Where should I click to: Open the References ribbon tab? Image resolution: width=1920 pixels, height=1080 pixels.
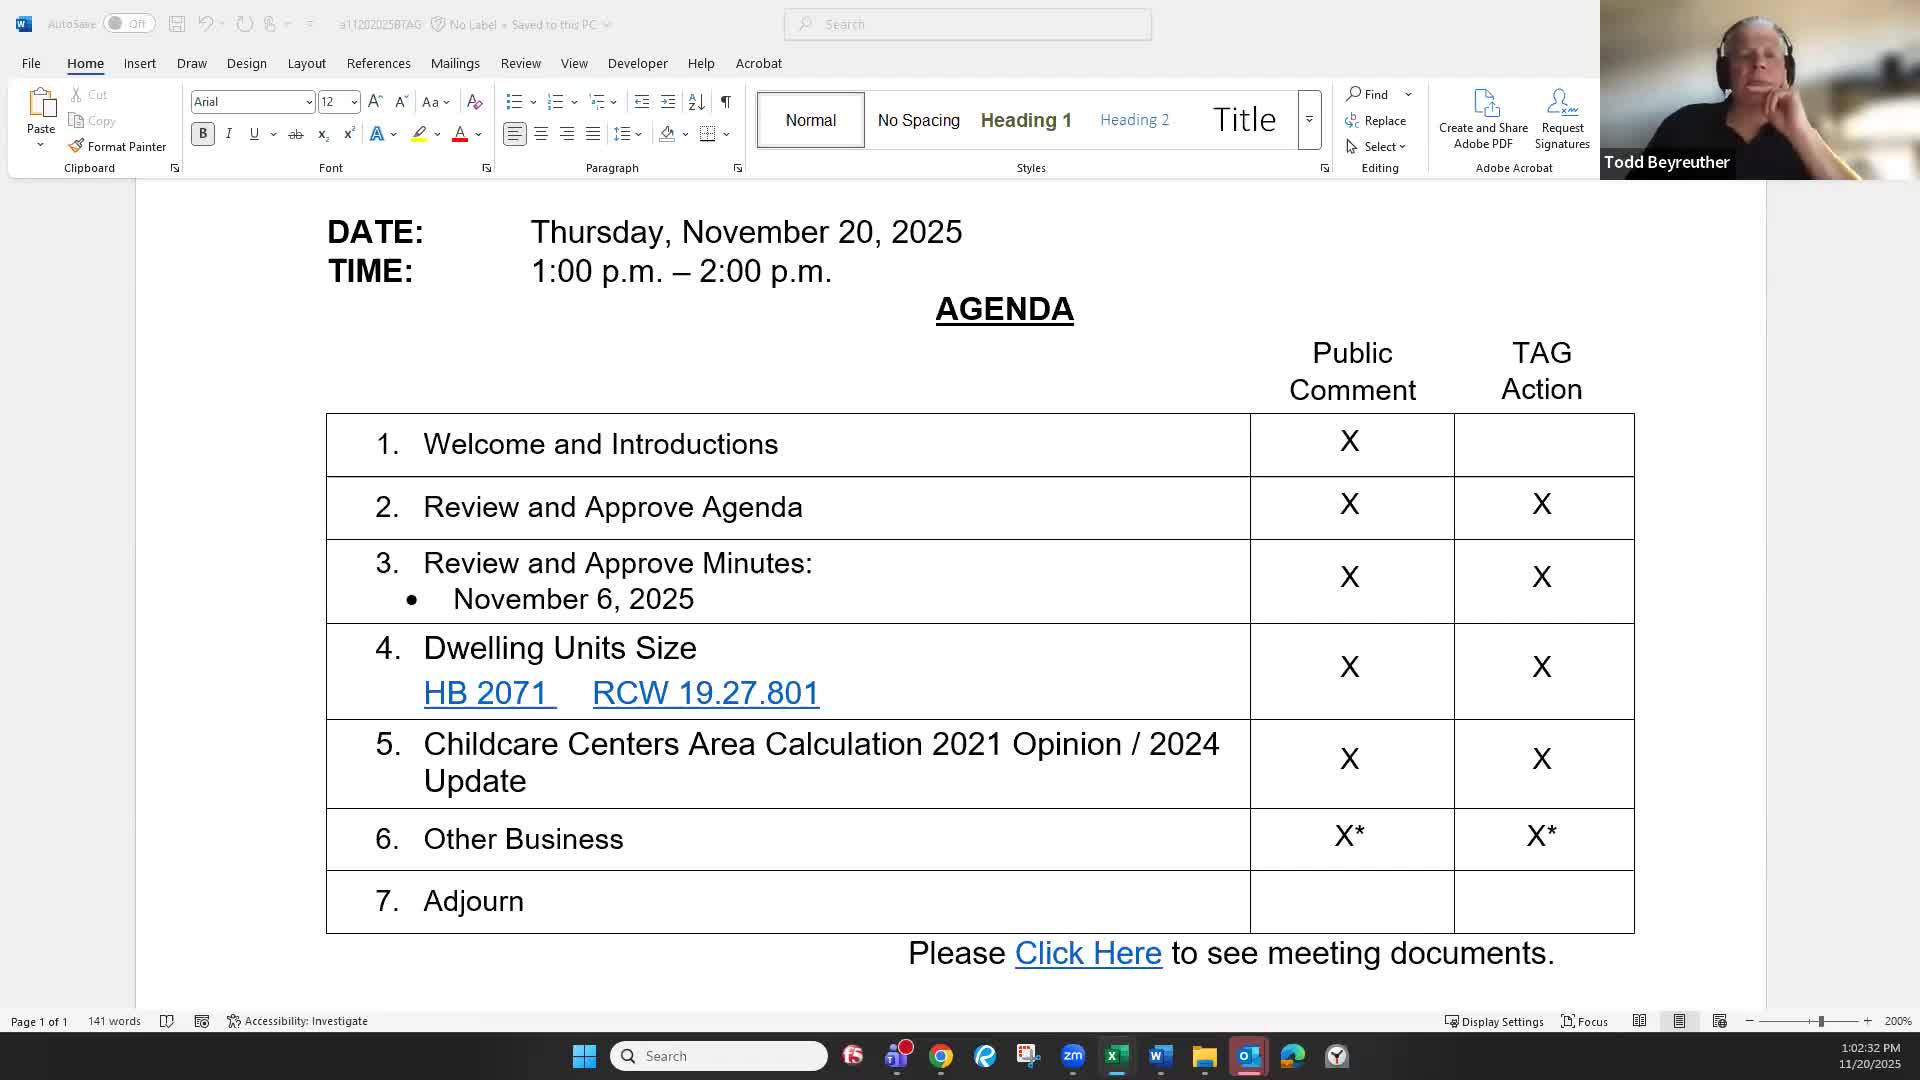click(x=378, y=63)
